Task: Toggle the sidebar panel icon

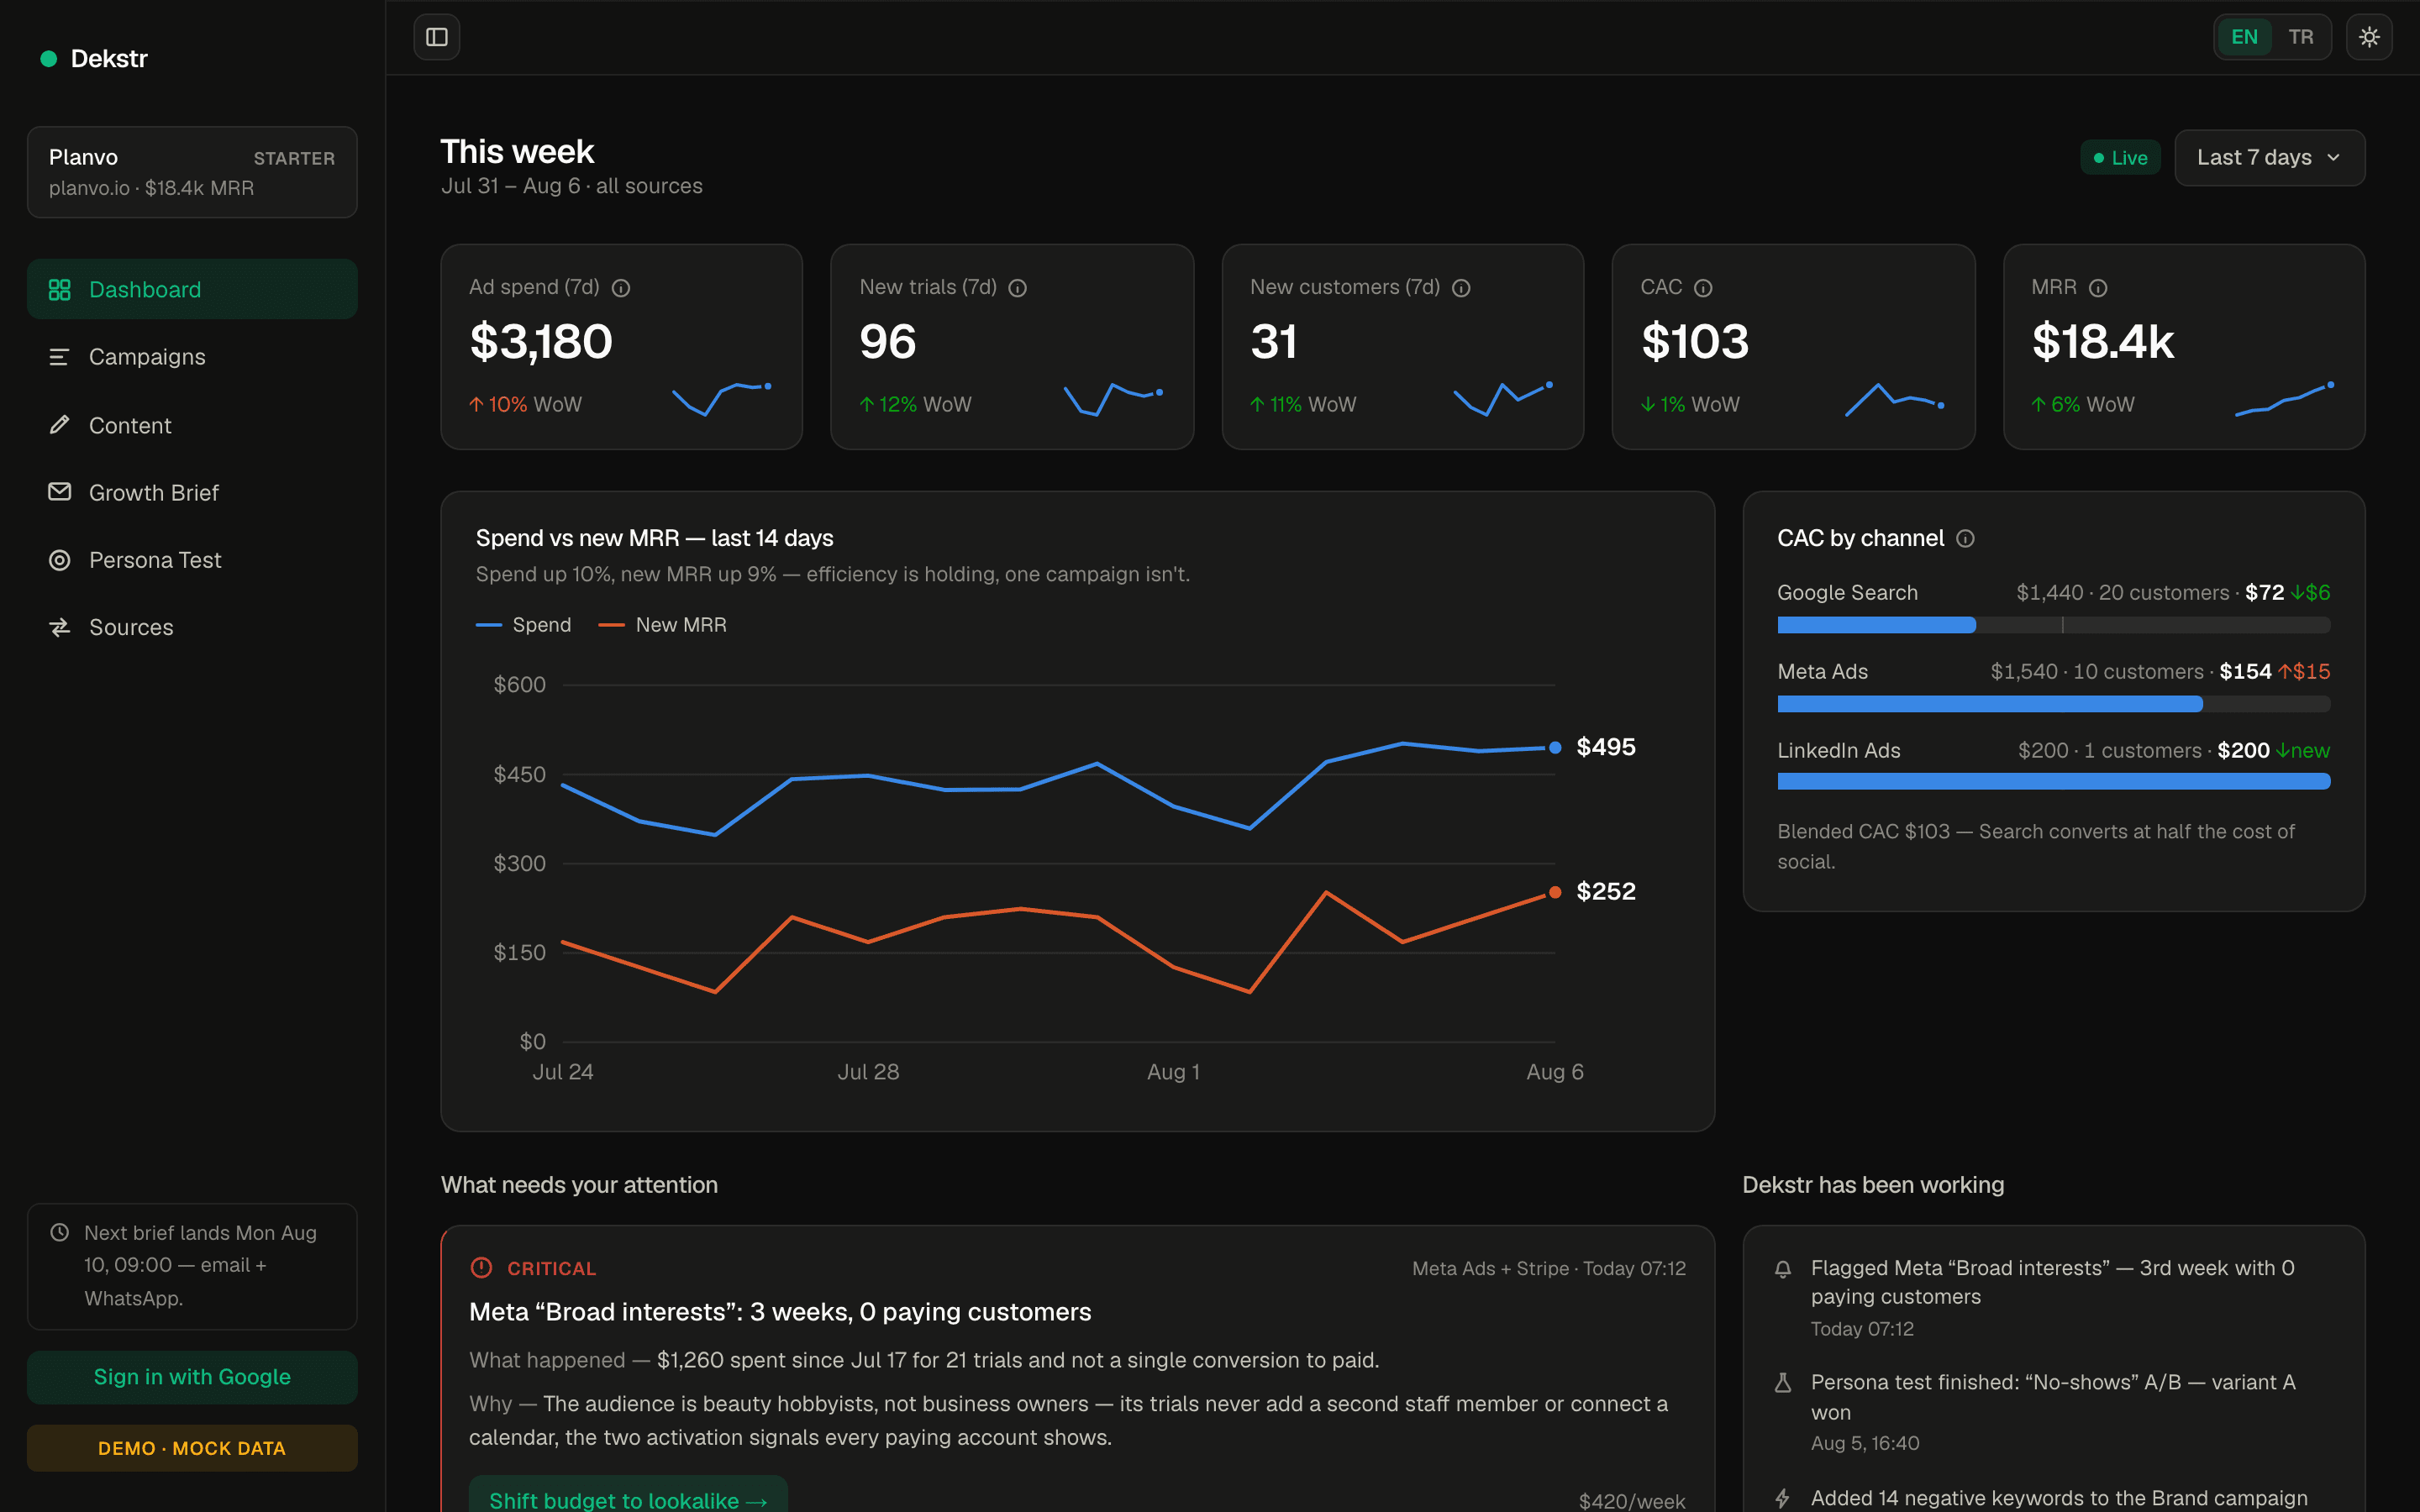Action: tap(437, 37)
